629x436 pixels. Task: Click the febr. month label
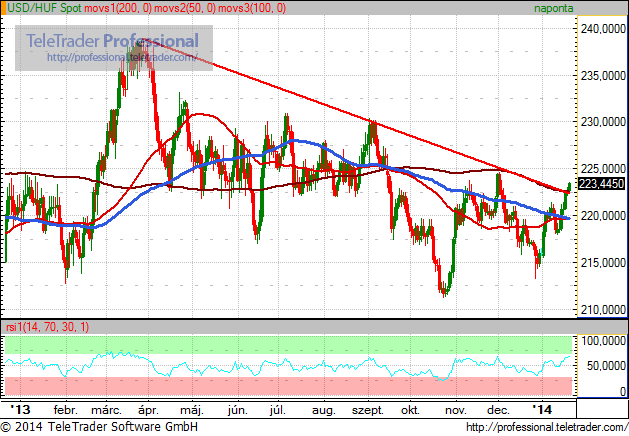(65, 410)
